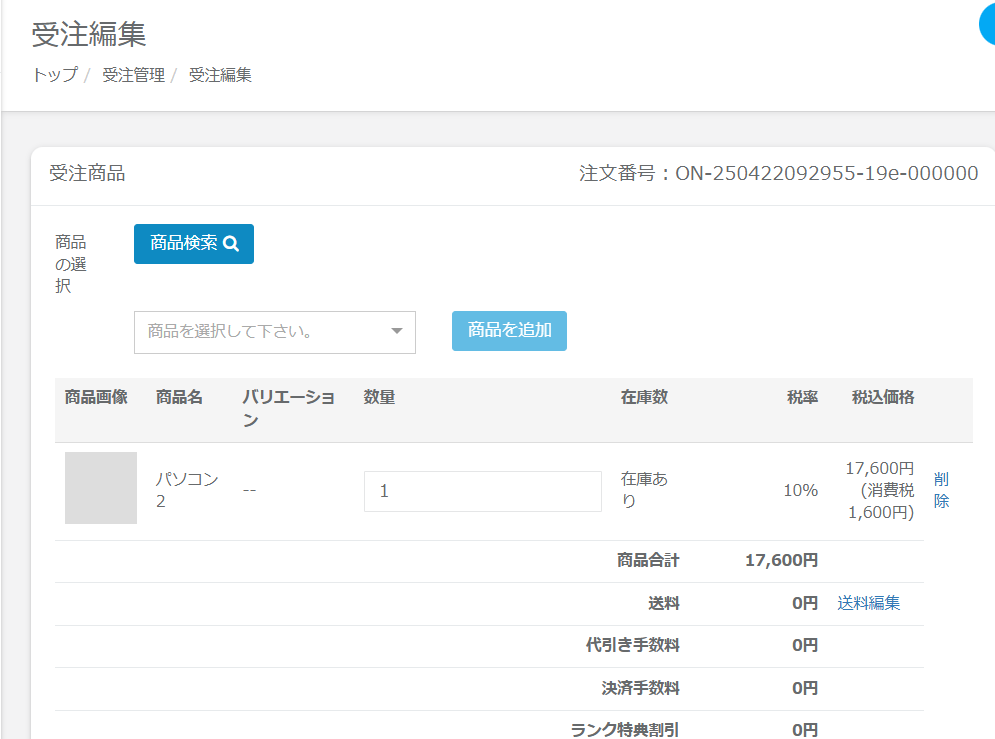Go to トップ in the breadcrumb
The image size is (995, 739).
[x=54, y=75]
